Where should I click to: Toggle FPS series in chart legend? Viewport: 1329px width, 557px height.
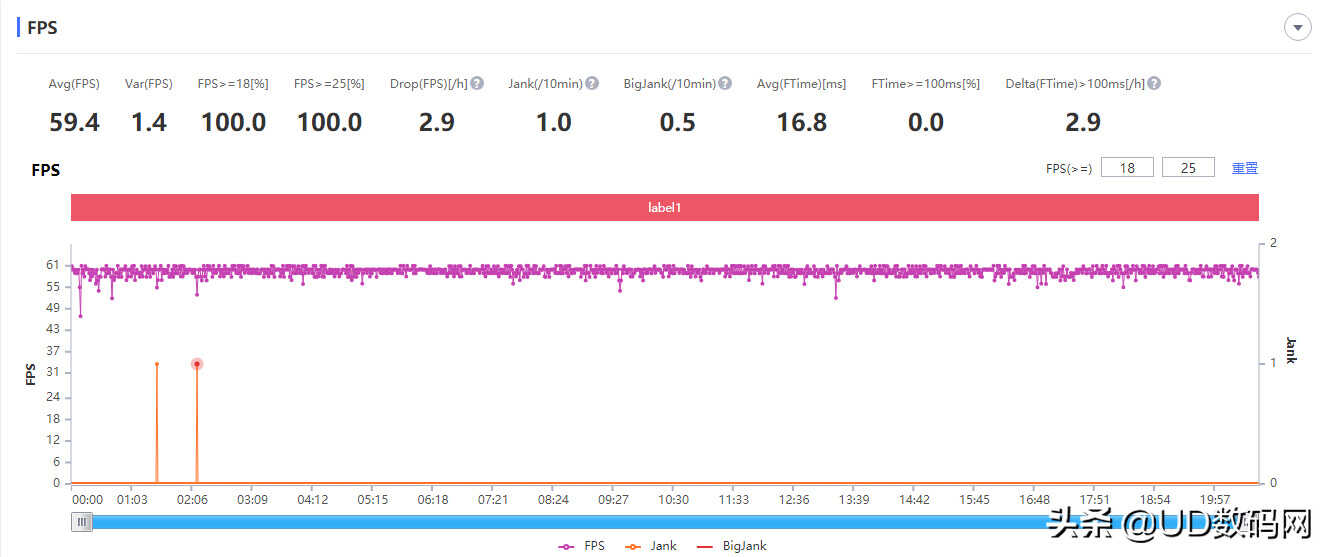[582, 546]
